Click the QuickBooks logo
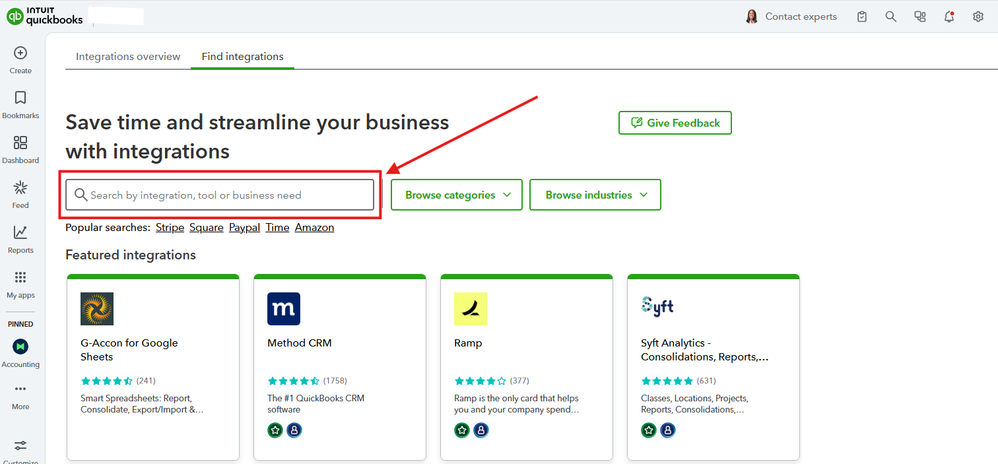 coord(45,17)
